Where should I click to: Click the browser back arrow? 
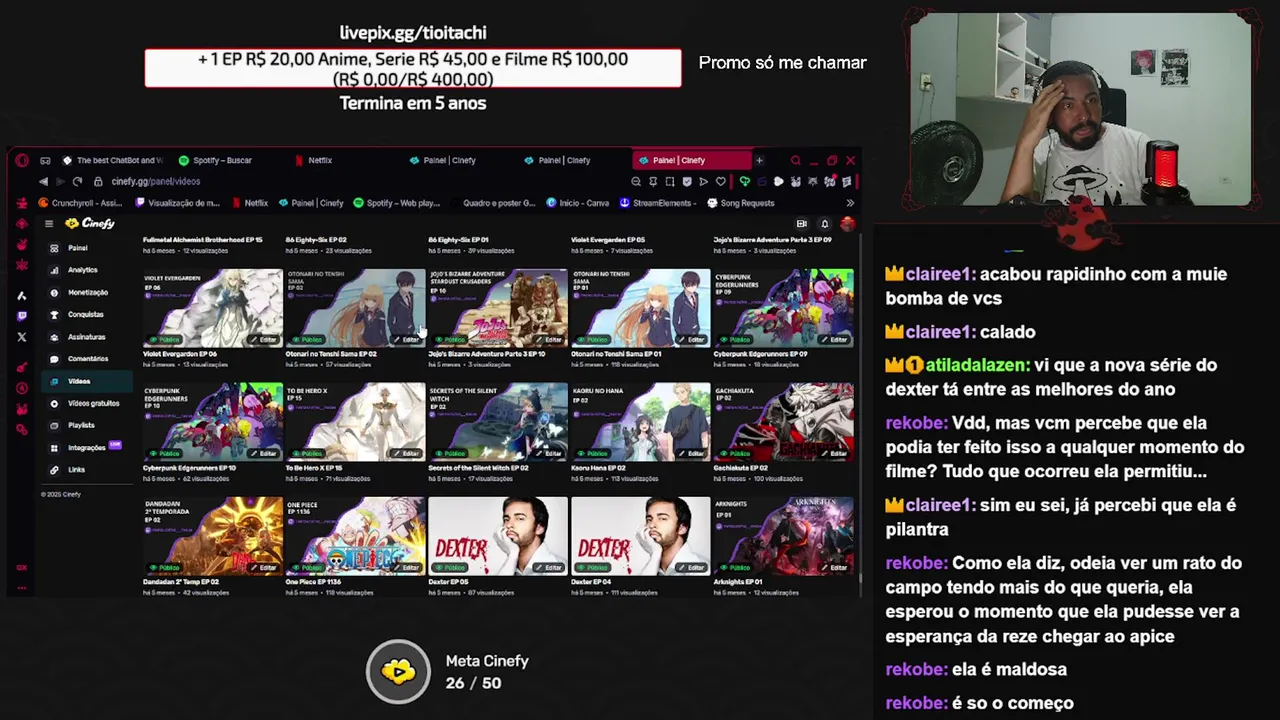(43, 181)
